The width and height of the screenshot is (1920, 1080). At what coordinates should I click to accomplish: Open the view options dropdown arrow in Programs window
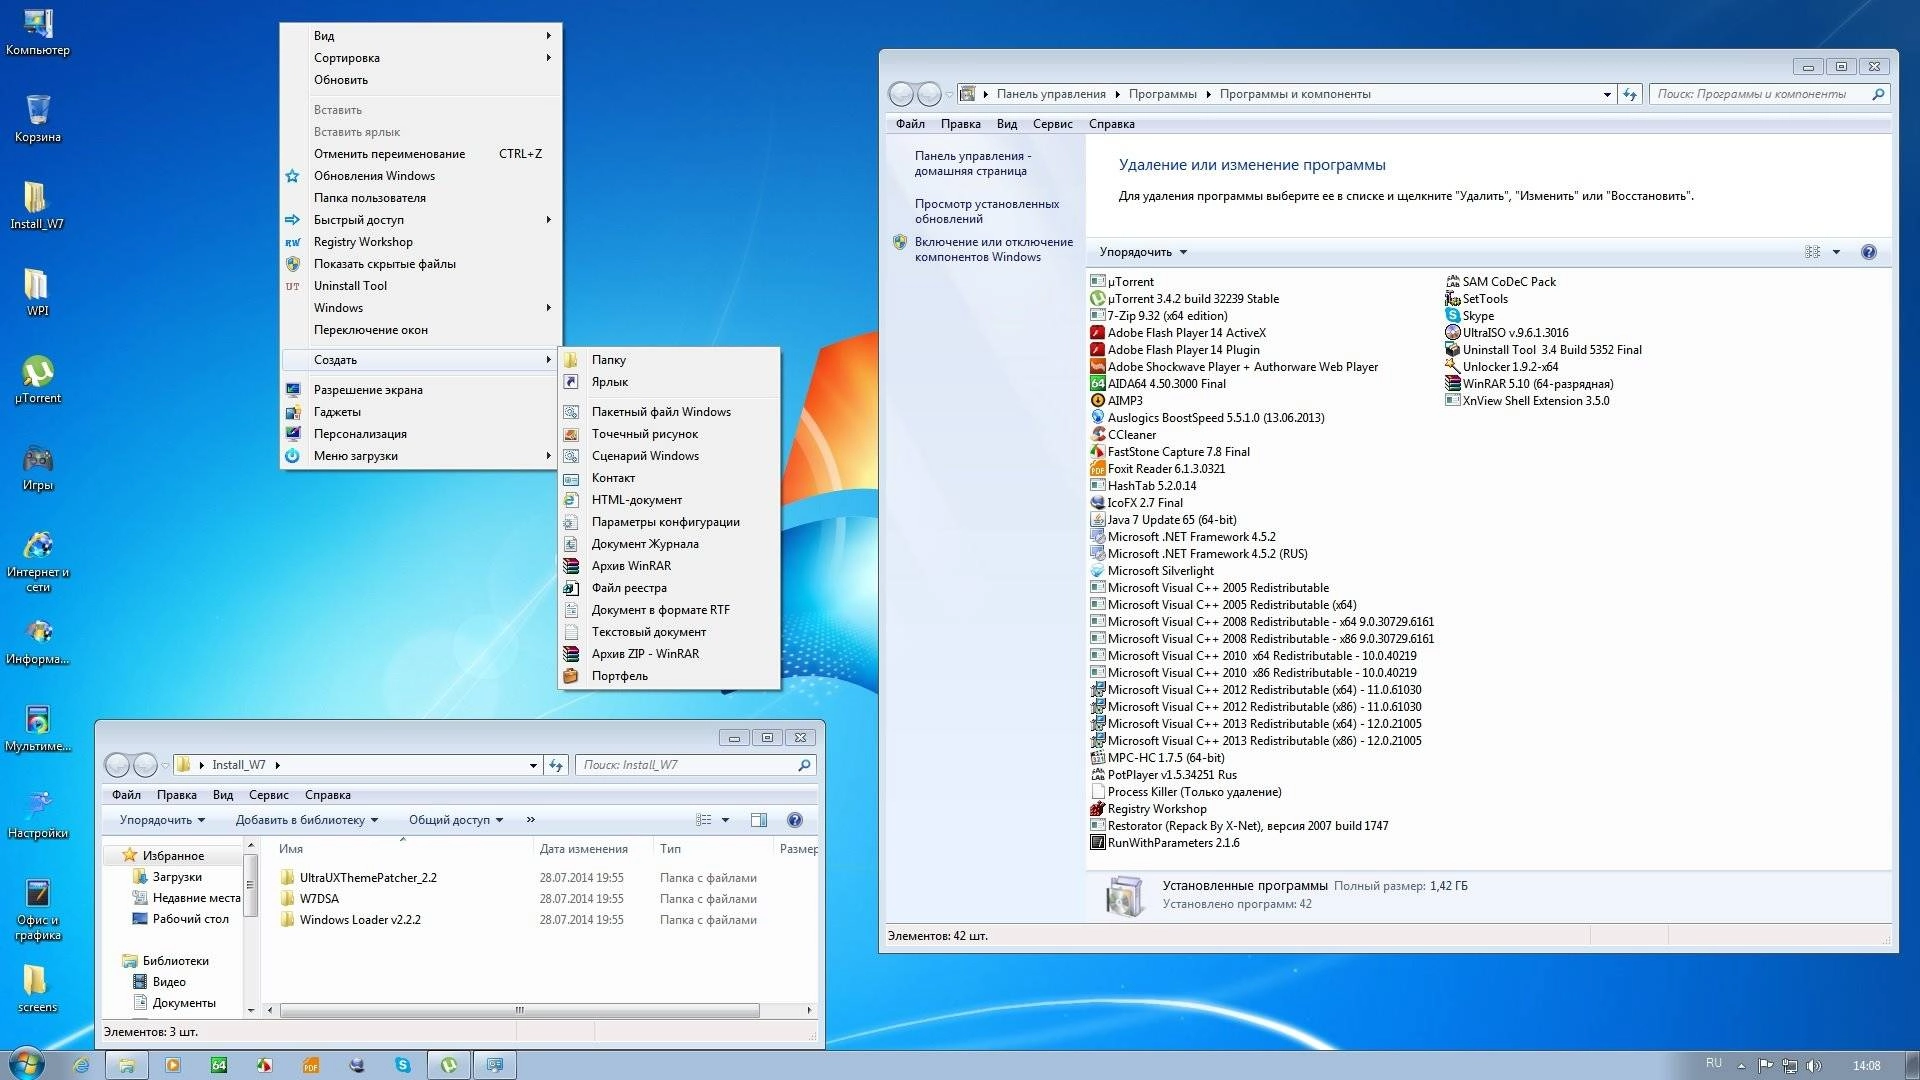[x=1836, y=252]
